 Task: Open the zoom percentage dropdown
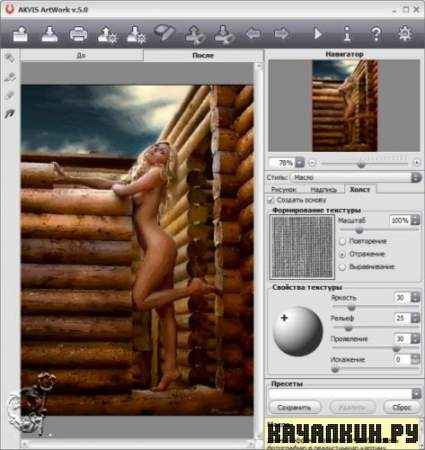click(300, 163)
